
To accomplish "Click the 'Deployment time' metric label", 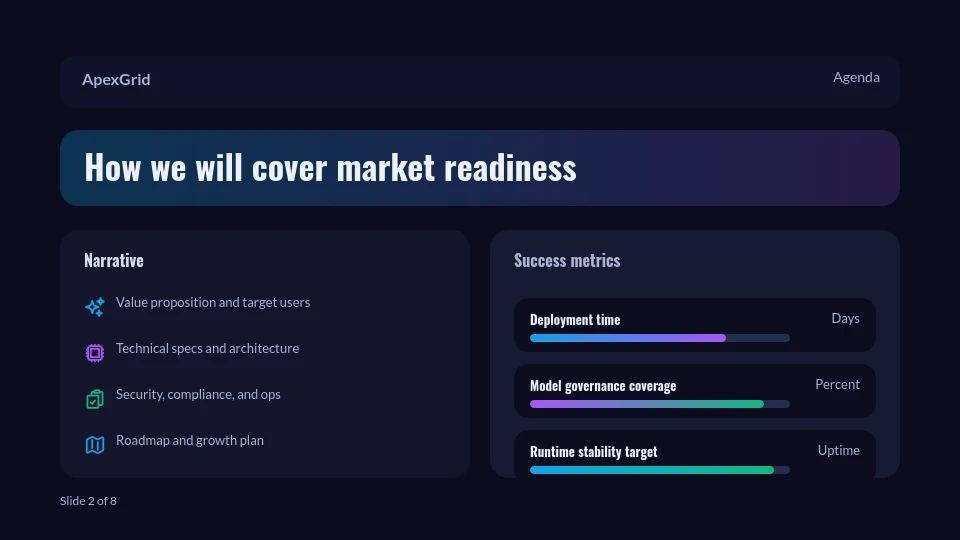I will [575, 320].
